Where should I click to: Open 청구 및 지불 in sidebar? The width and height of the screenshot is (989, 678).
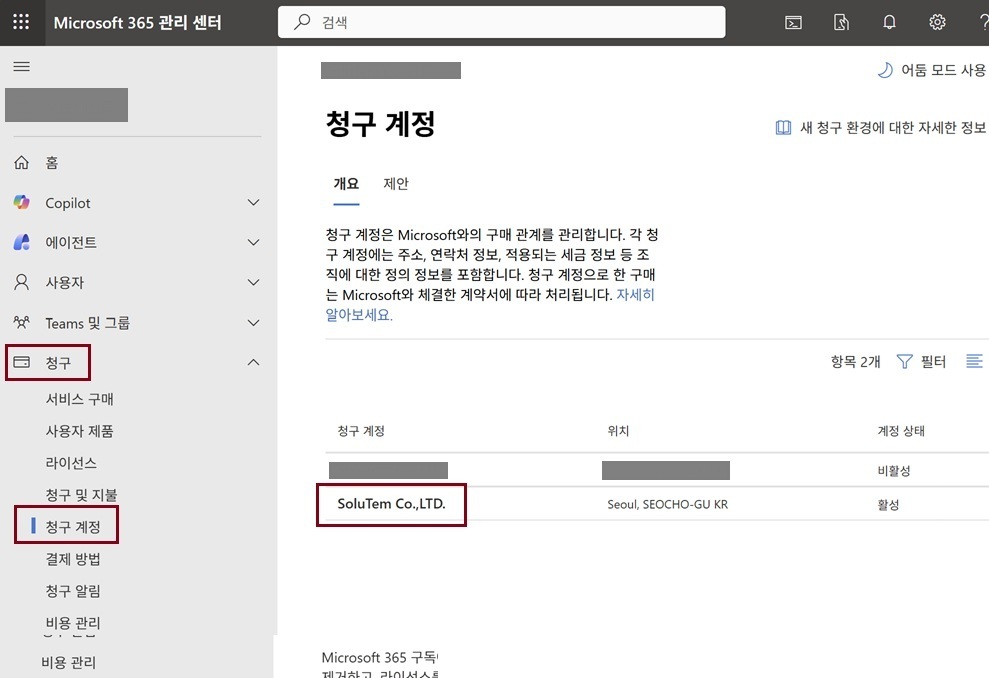click(x=81, y=495)
